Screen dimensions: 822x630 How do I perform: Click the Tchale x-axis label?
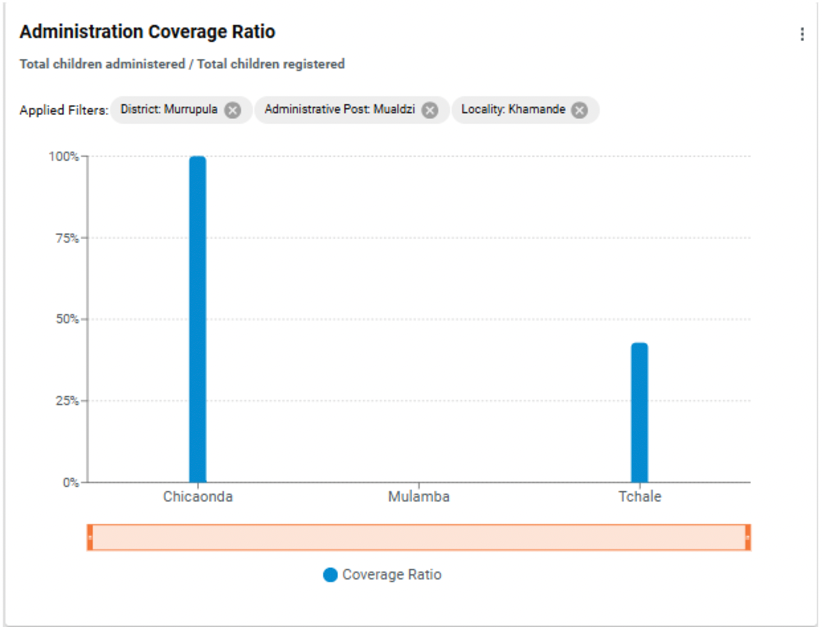pos(639,497)
